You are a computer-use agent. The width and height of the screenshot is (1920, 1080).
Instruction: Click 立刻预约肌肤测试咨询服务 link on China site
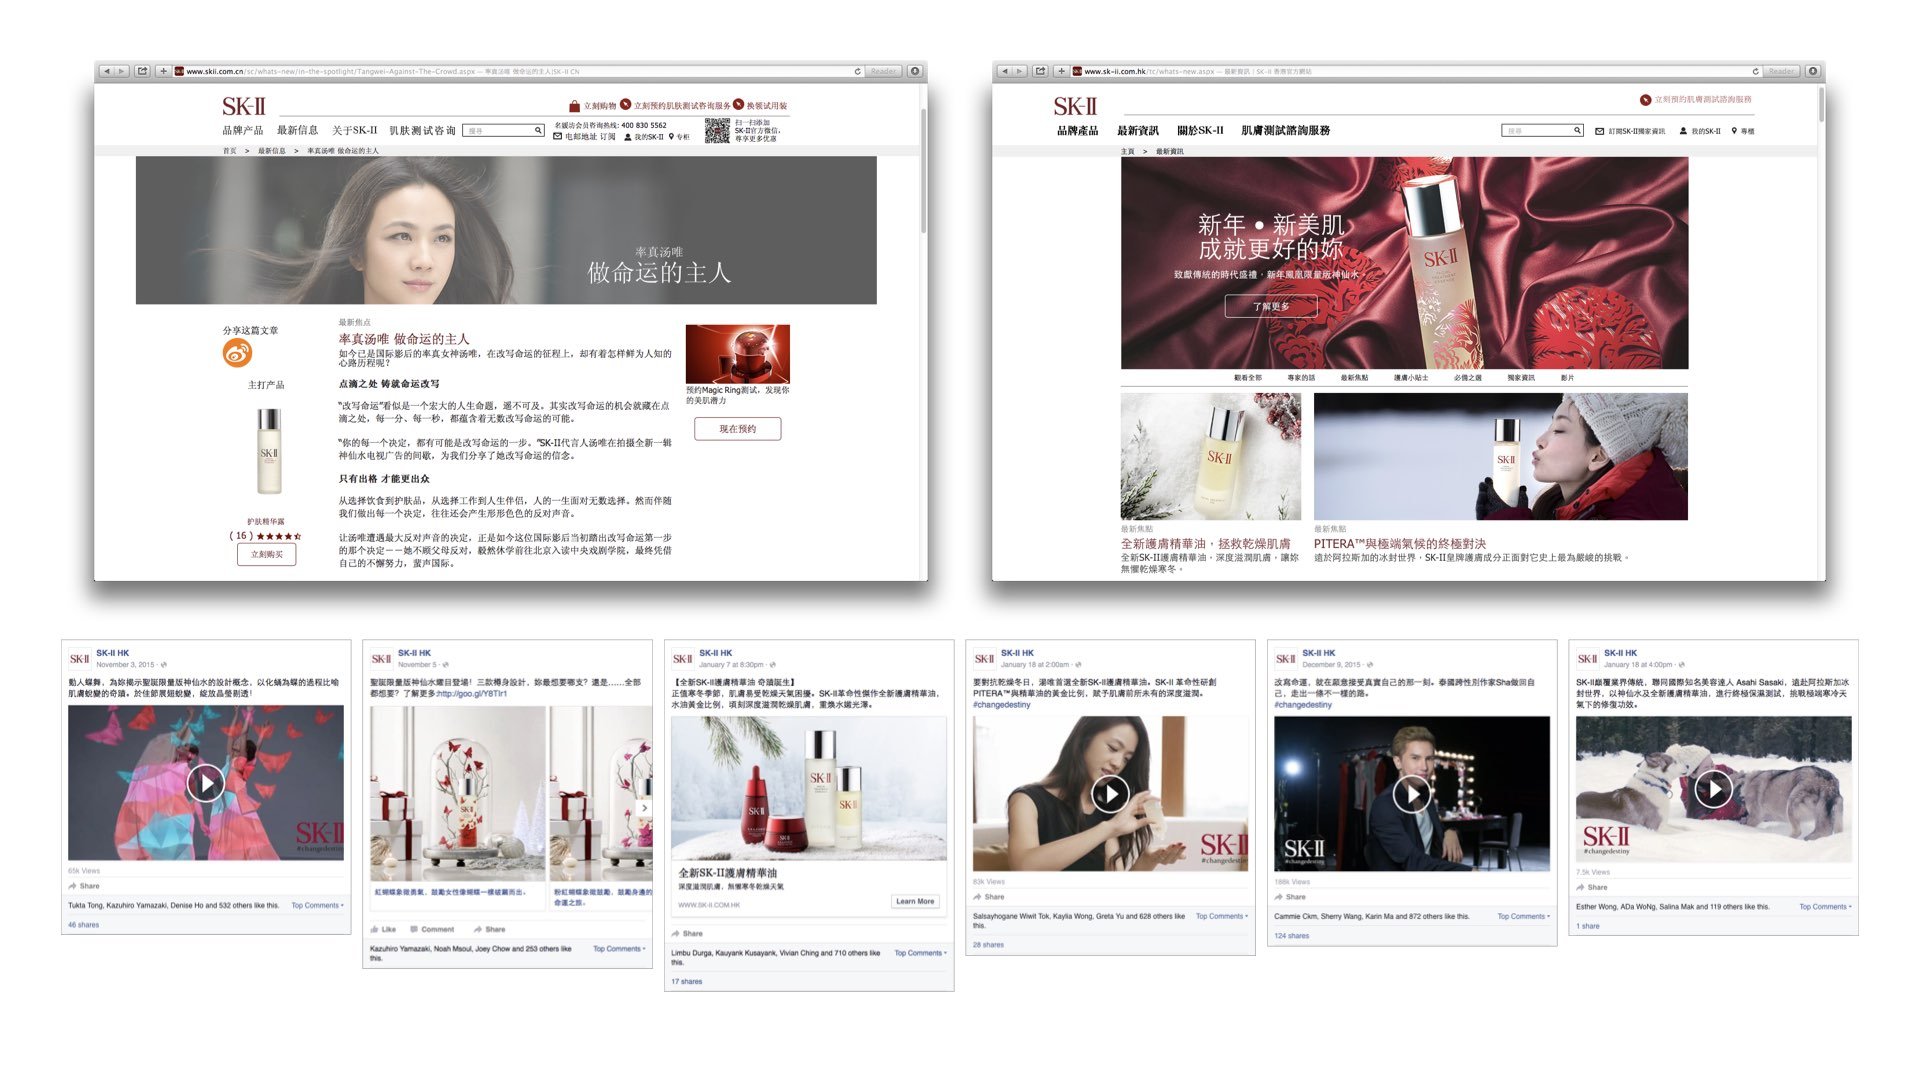[682, 105]
